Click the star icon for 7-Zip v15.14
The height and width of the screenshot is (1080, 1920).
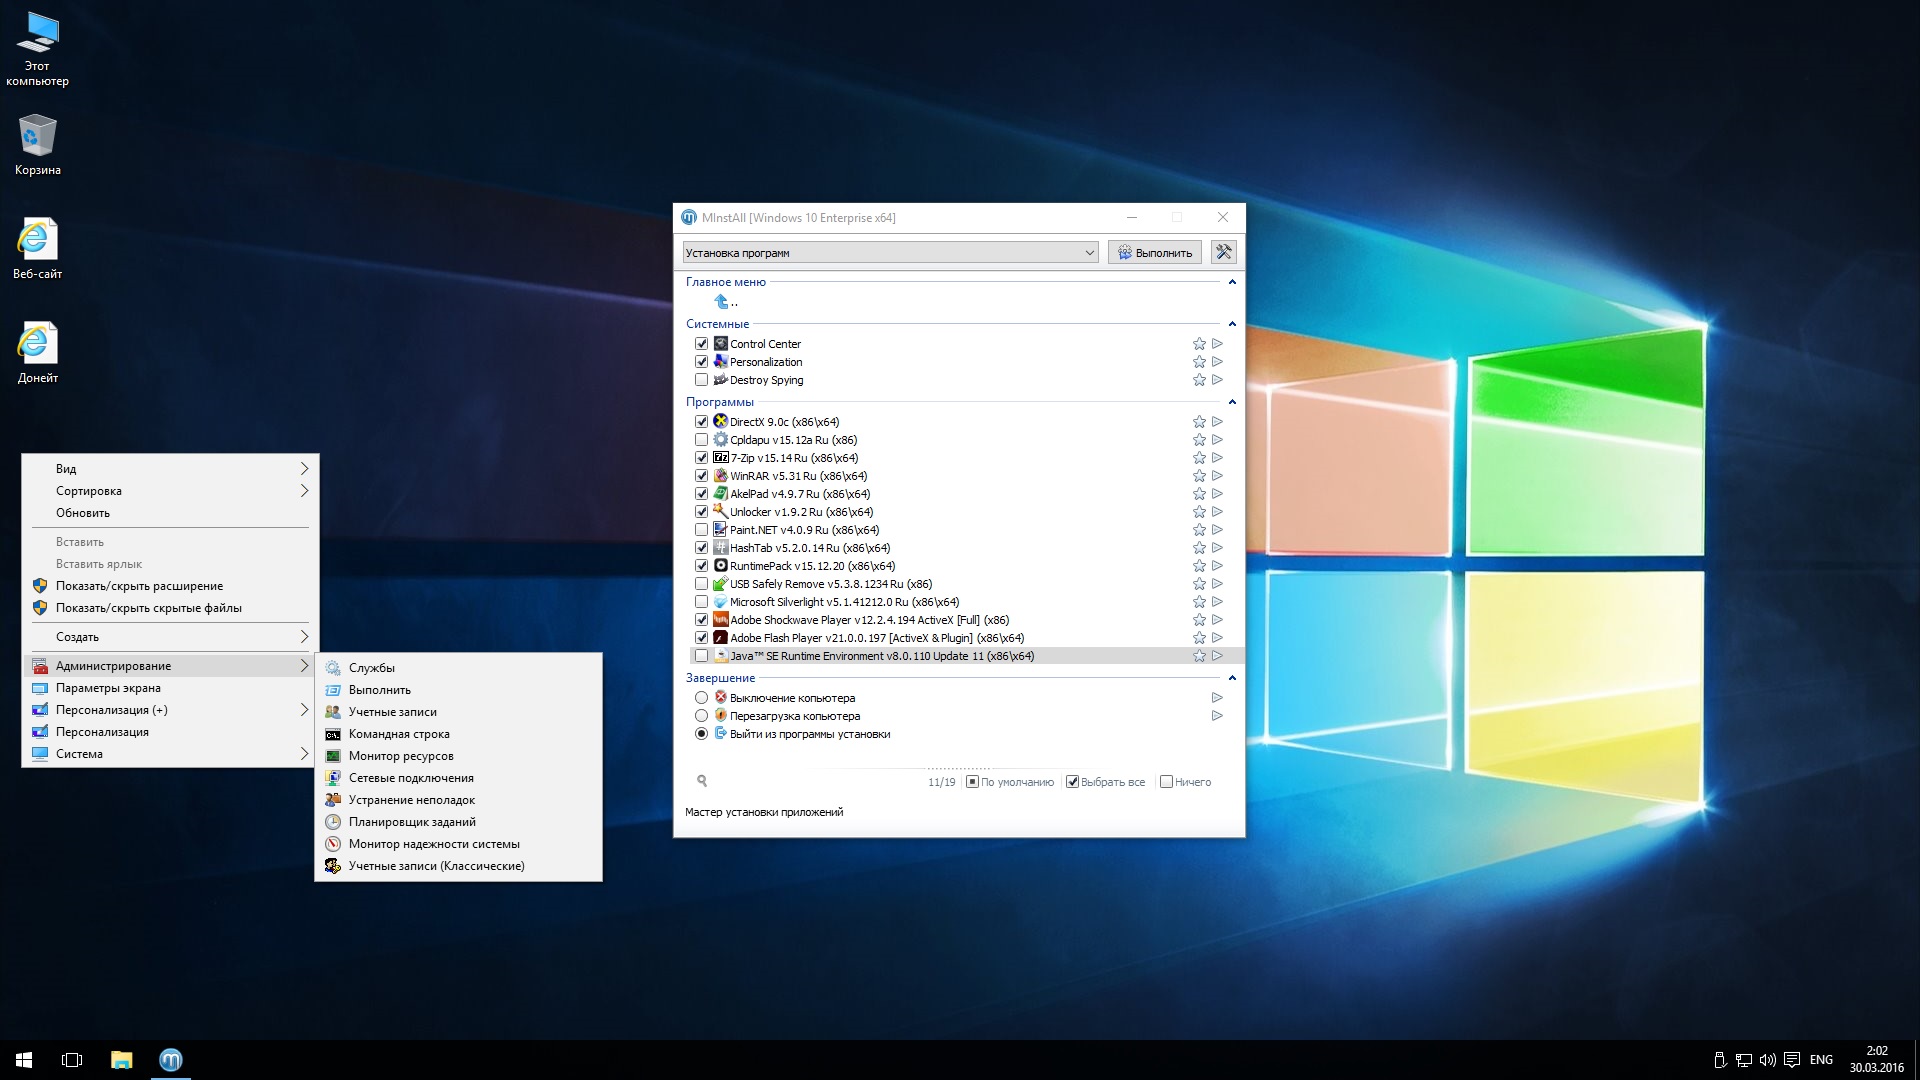click(1199, 458)
